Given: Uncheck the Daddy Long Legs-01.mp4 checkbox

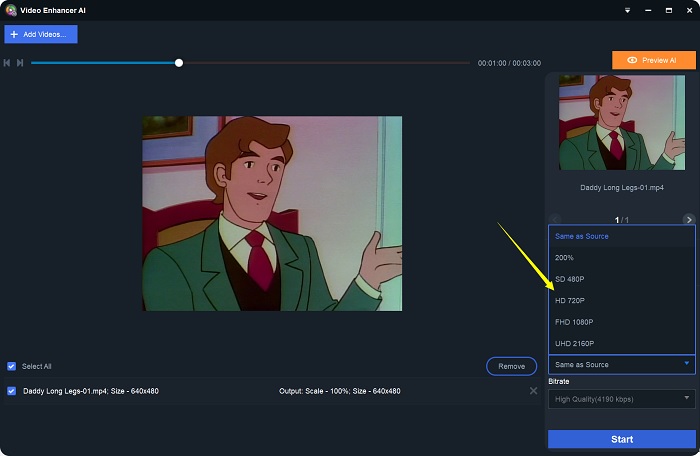Looking at the screenshot, I should 12,391.
